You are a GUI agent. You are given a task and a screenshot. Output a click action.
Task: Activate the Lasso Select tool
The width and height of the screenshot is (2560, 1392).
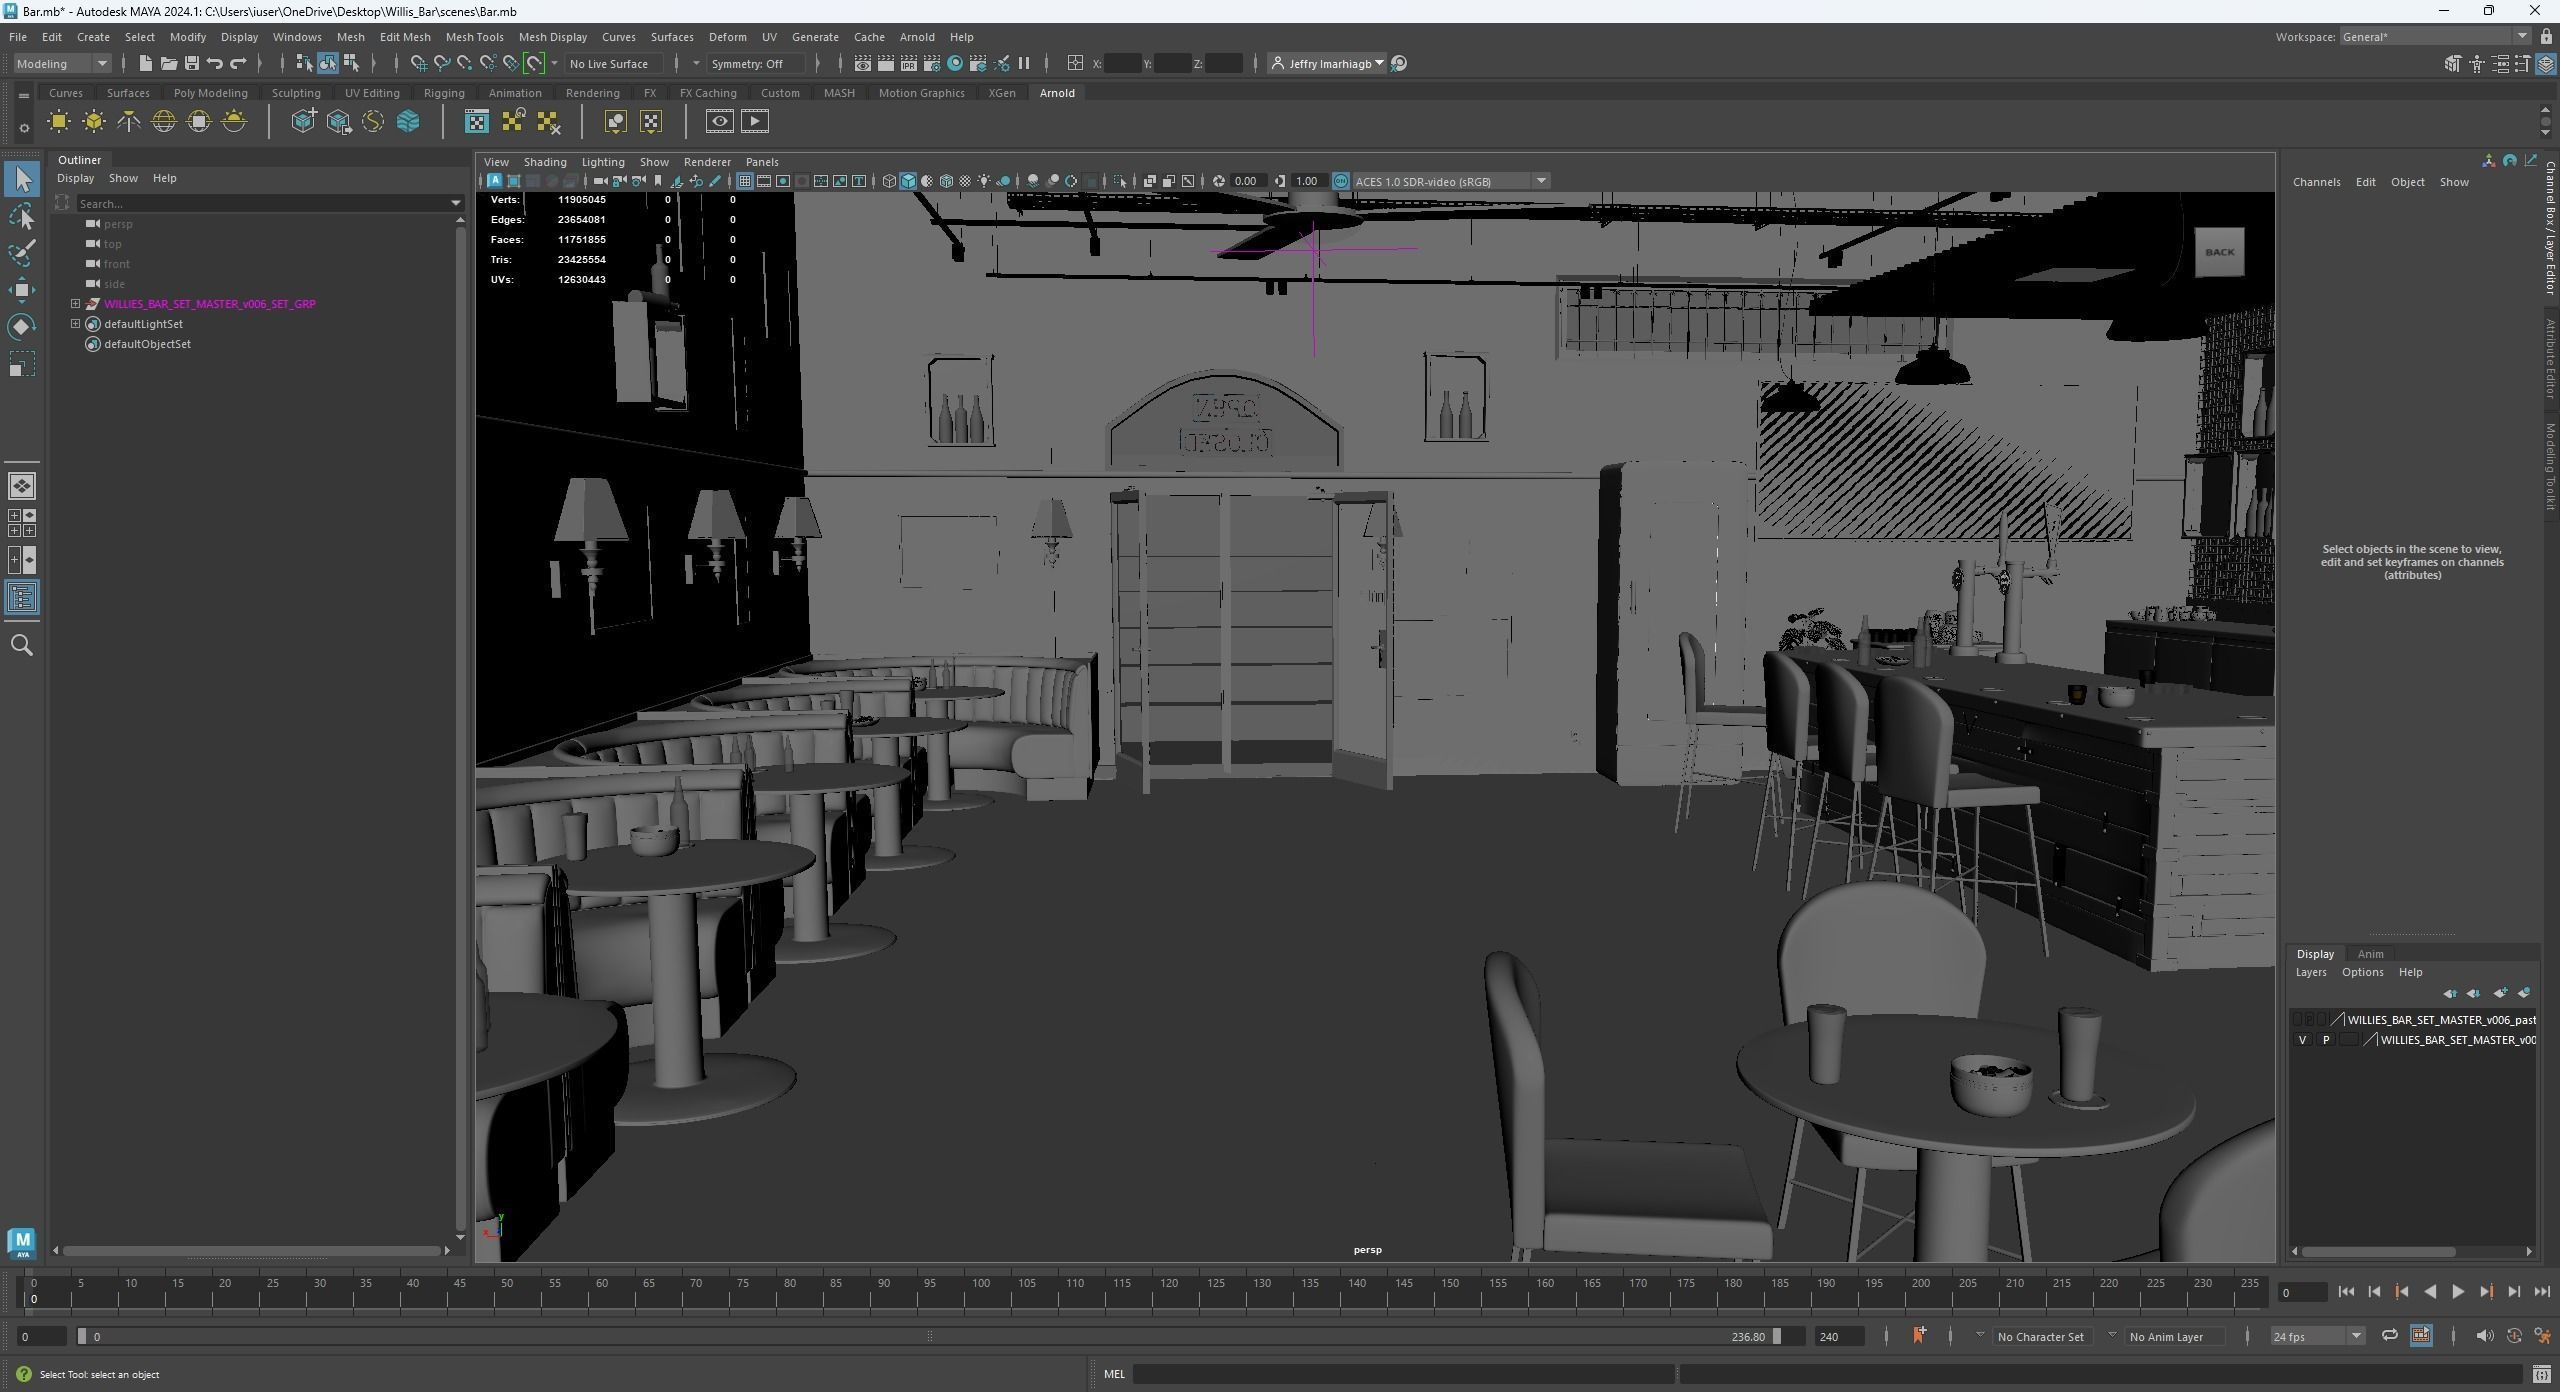(x=22, y=217)
